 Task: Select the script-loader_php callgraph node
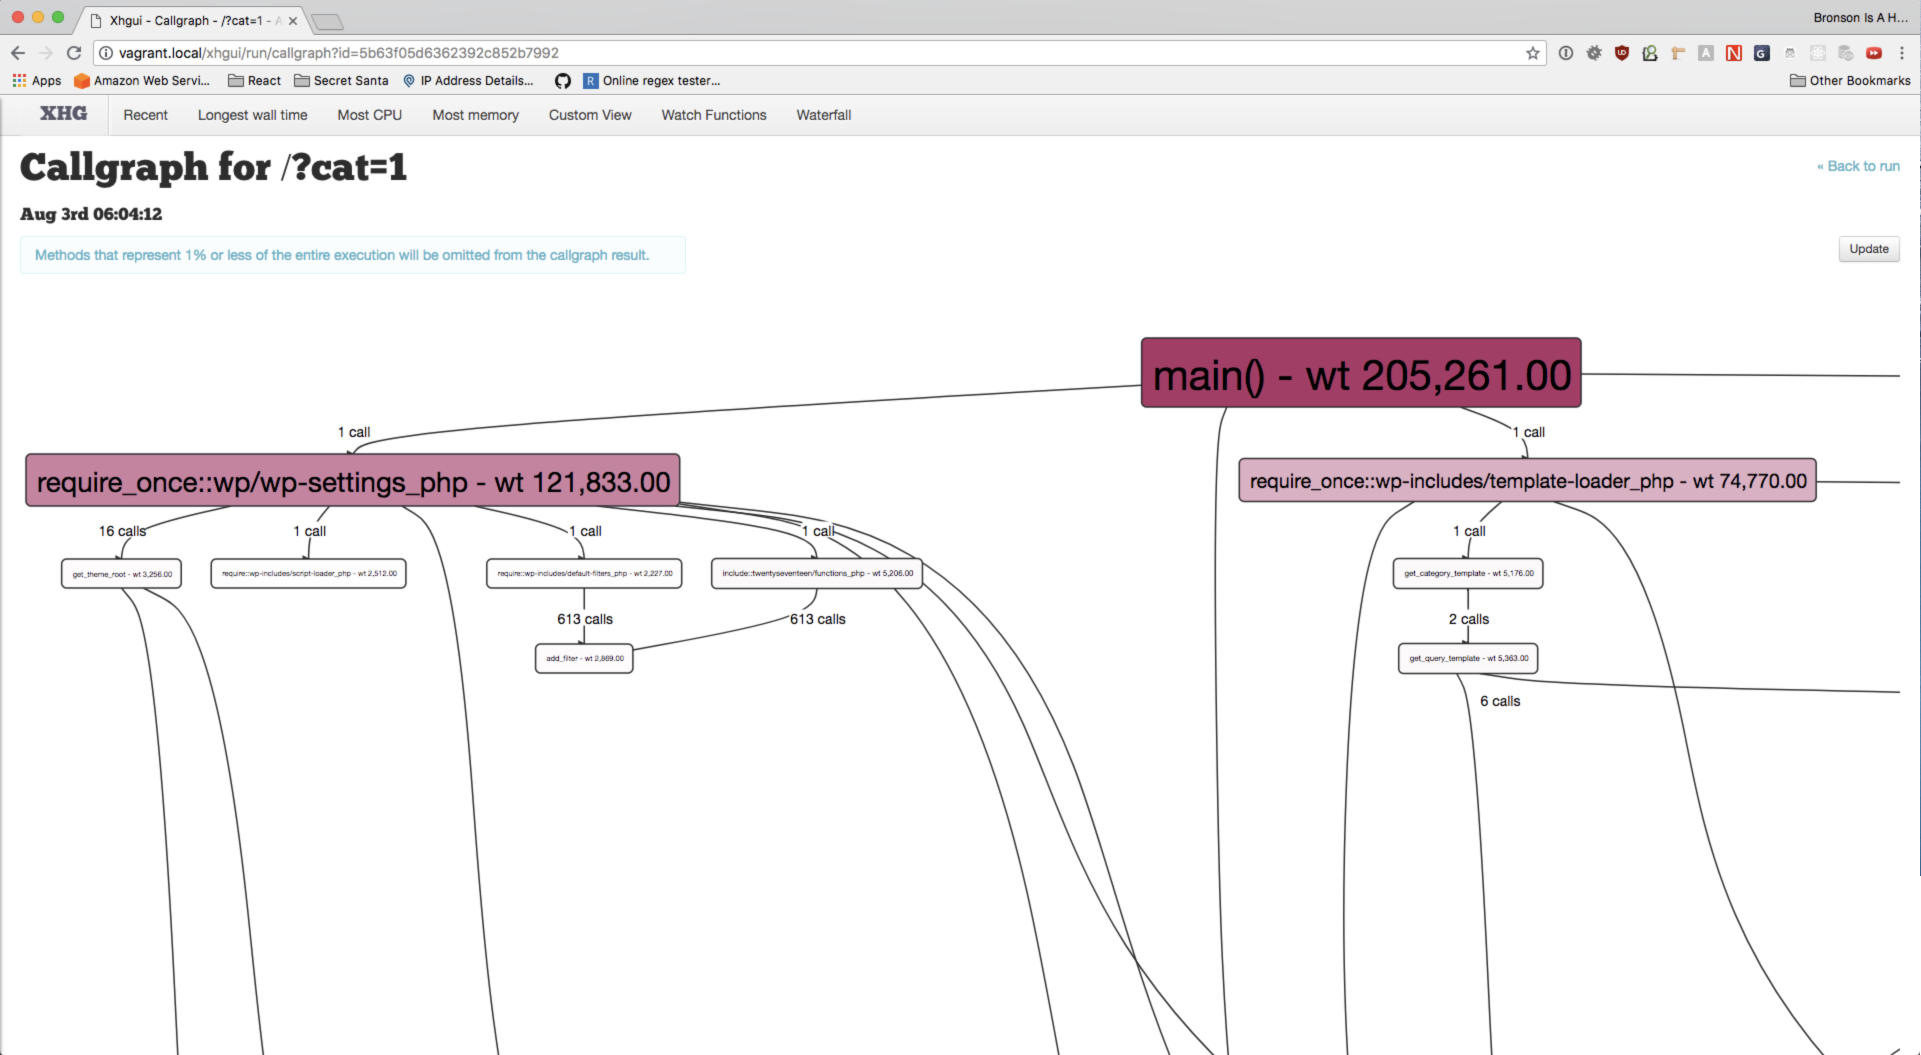click(309, 574)
